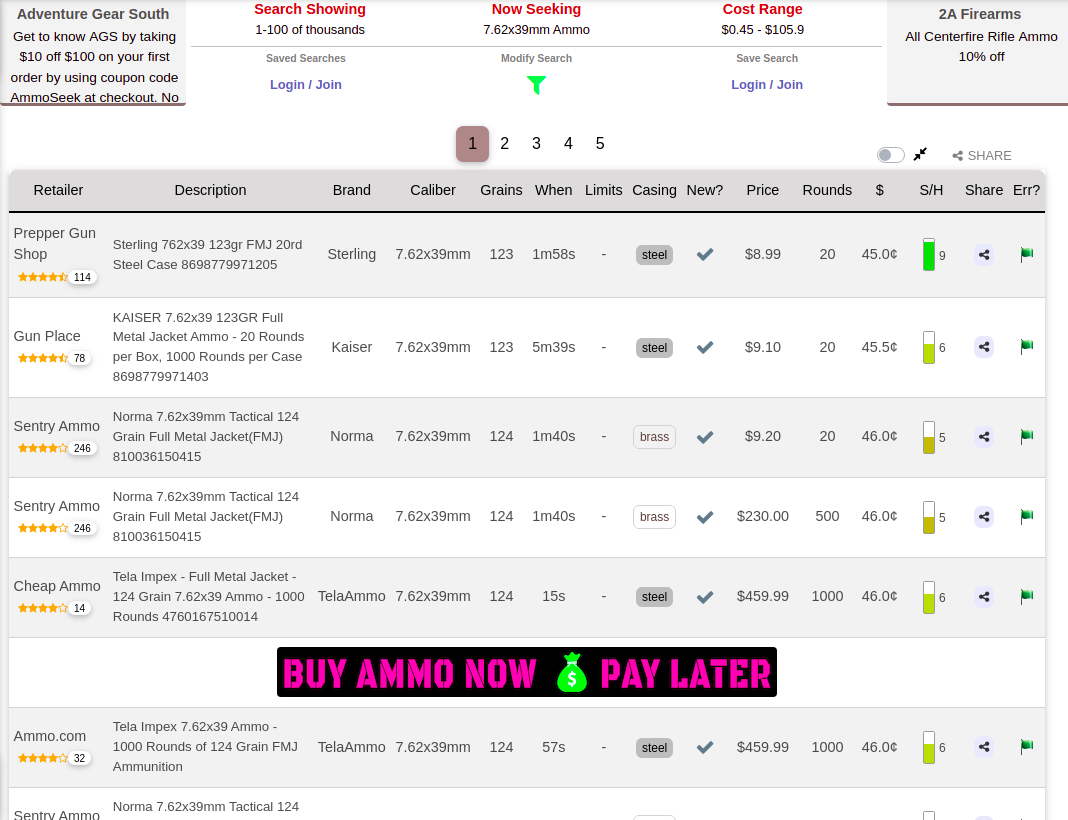Share the Gun Place Kaiser listing
The height and width of the screenshot is (820, 1068).
pos(984,347)
